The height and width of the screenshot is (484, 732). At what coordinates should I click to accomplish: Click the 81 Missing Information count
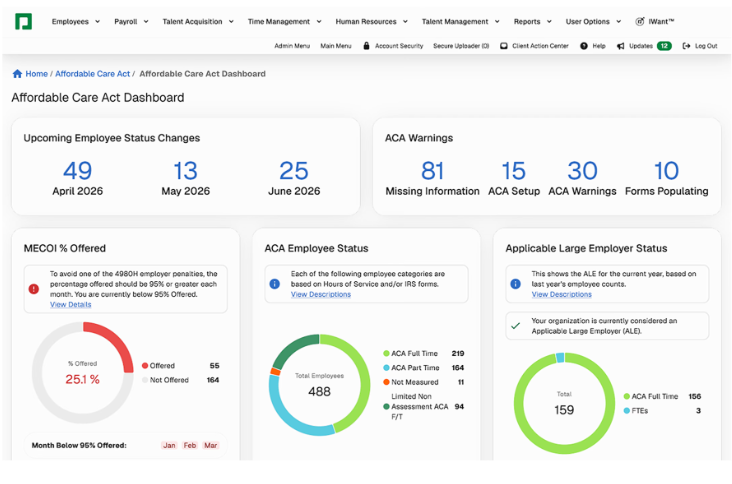tap(432, 171)
